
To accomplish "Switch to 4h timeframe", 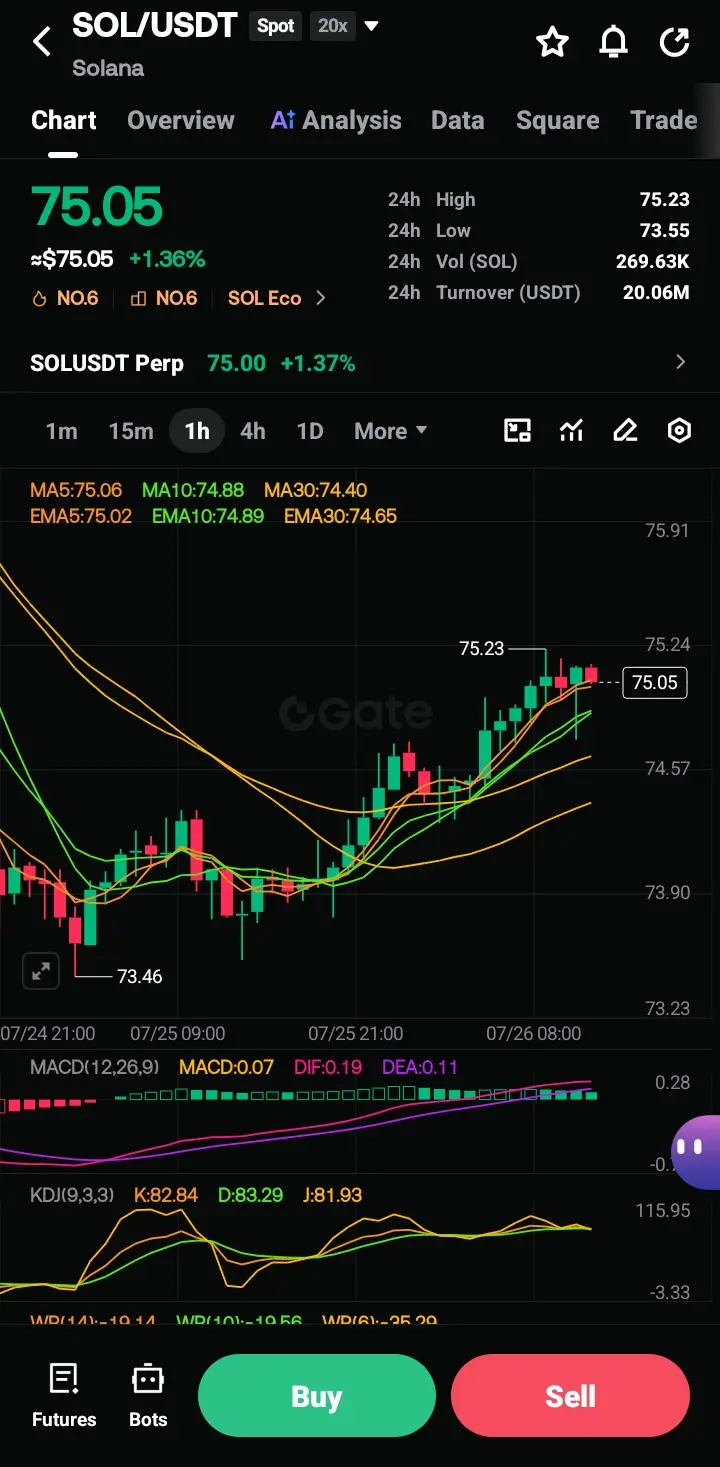I will pos(253,431).
